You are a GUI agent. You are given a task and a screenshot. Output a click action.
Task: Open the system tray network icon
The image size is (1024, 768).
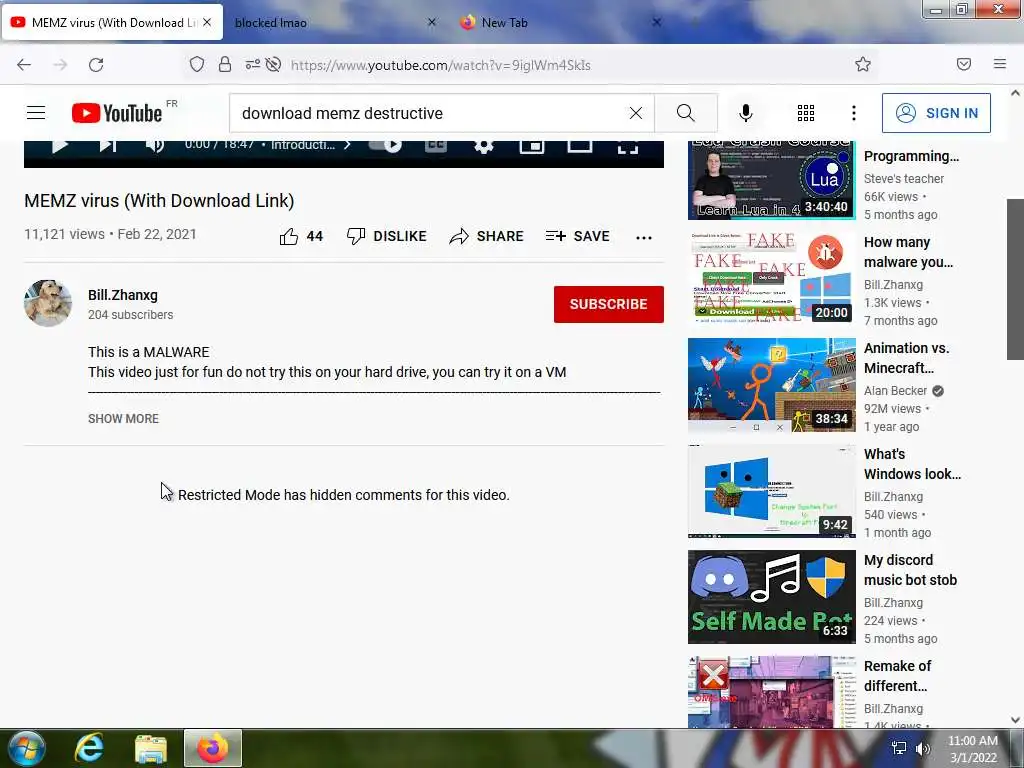pos(899,748)
